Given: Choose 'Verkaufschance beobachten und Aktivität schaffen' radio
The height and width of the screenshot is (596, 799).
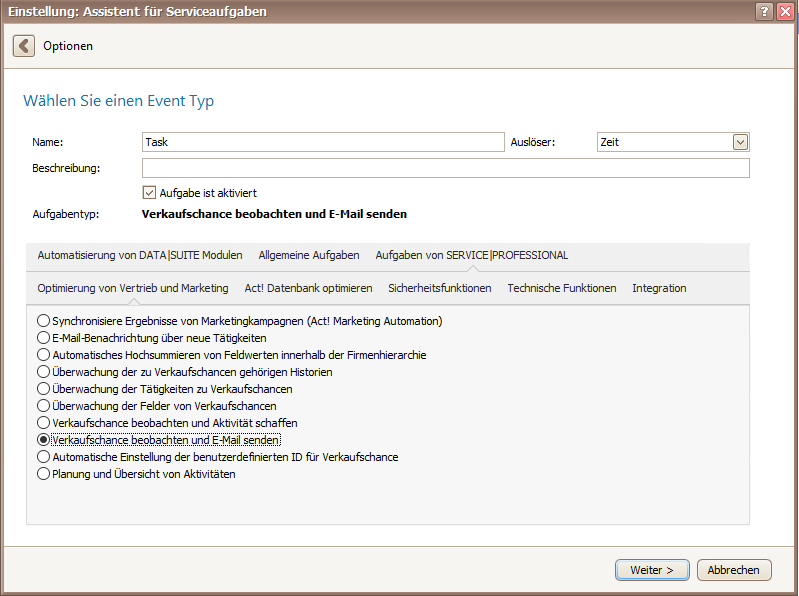Looking at the screenshot, I should click(43, 423).
